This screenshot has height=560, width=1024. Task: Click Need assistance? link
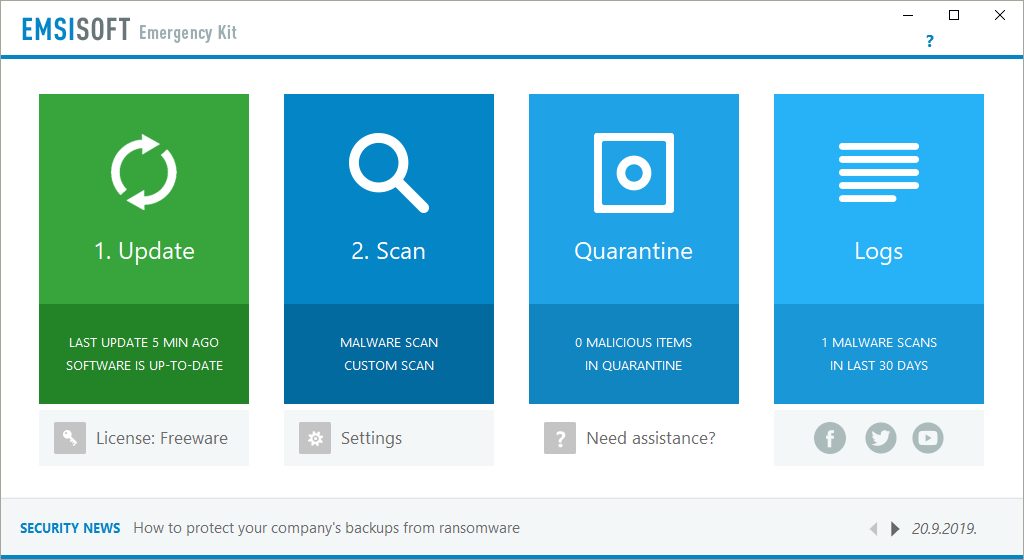651,438
